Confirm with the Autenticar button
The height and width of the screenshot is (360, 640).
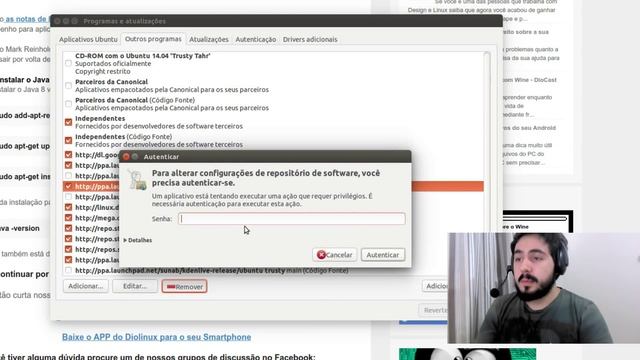pyautogui.click(x=383, y=255)
